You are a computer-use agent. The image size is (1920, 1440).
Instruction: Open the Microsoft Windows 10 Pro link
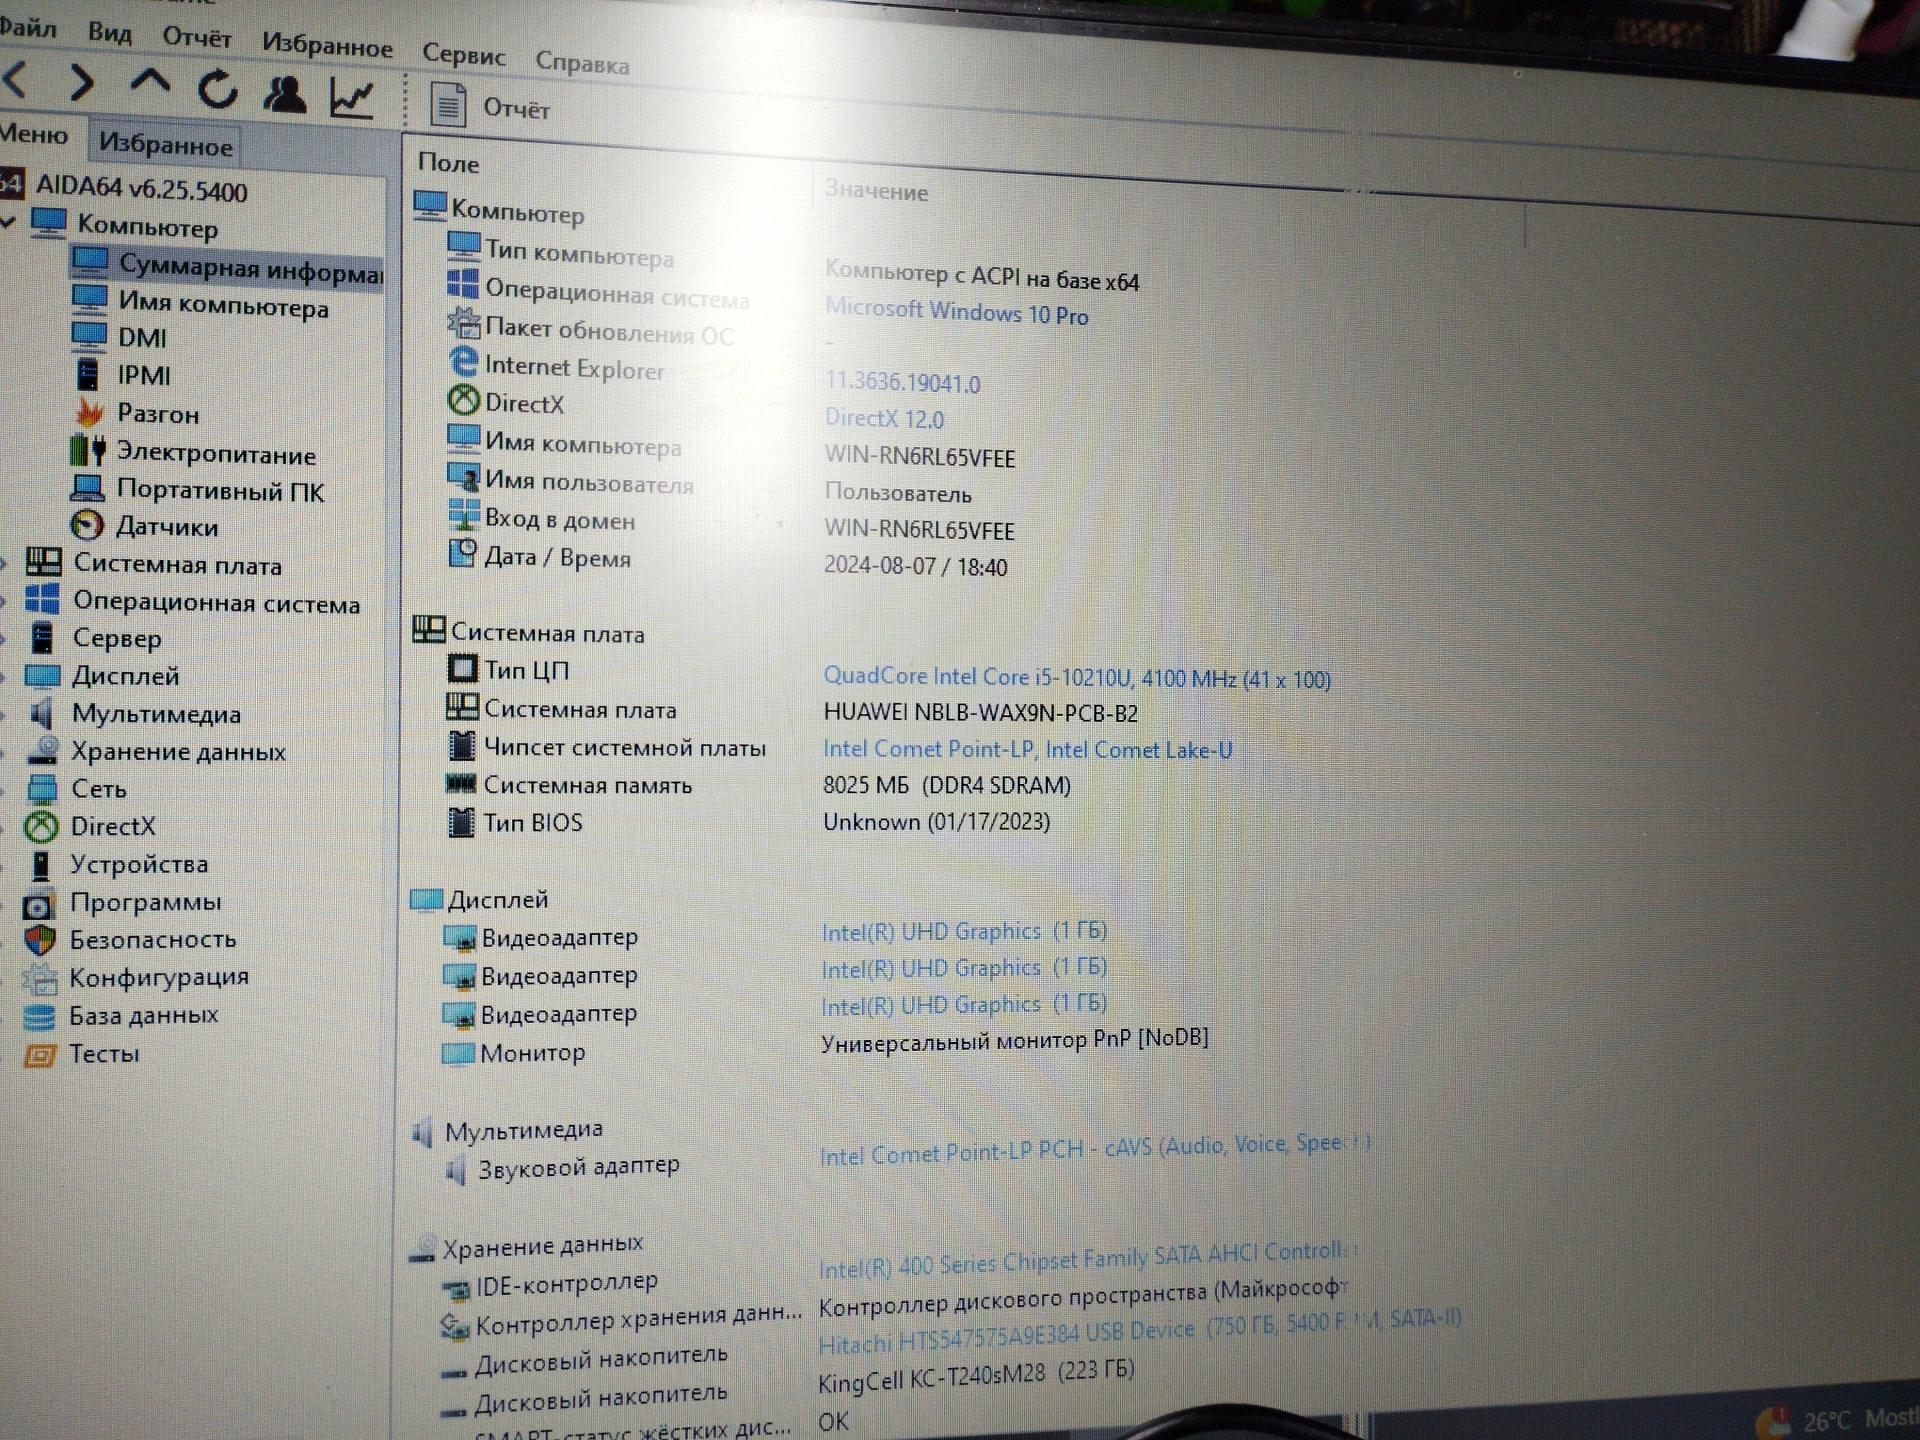pyautogui.click(x=956, y=311)
